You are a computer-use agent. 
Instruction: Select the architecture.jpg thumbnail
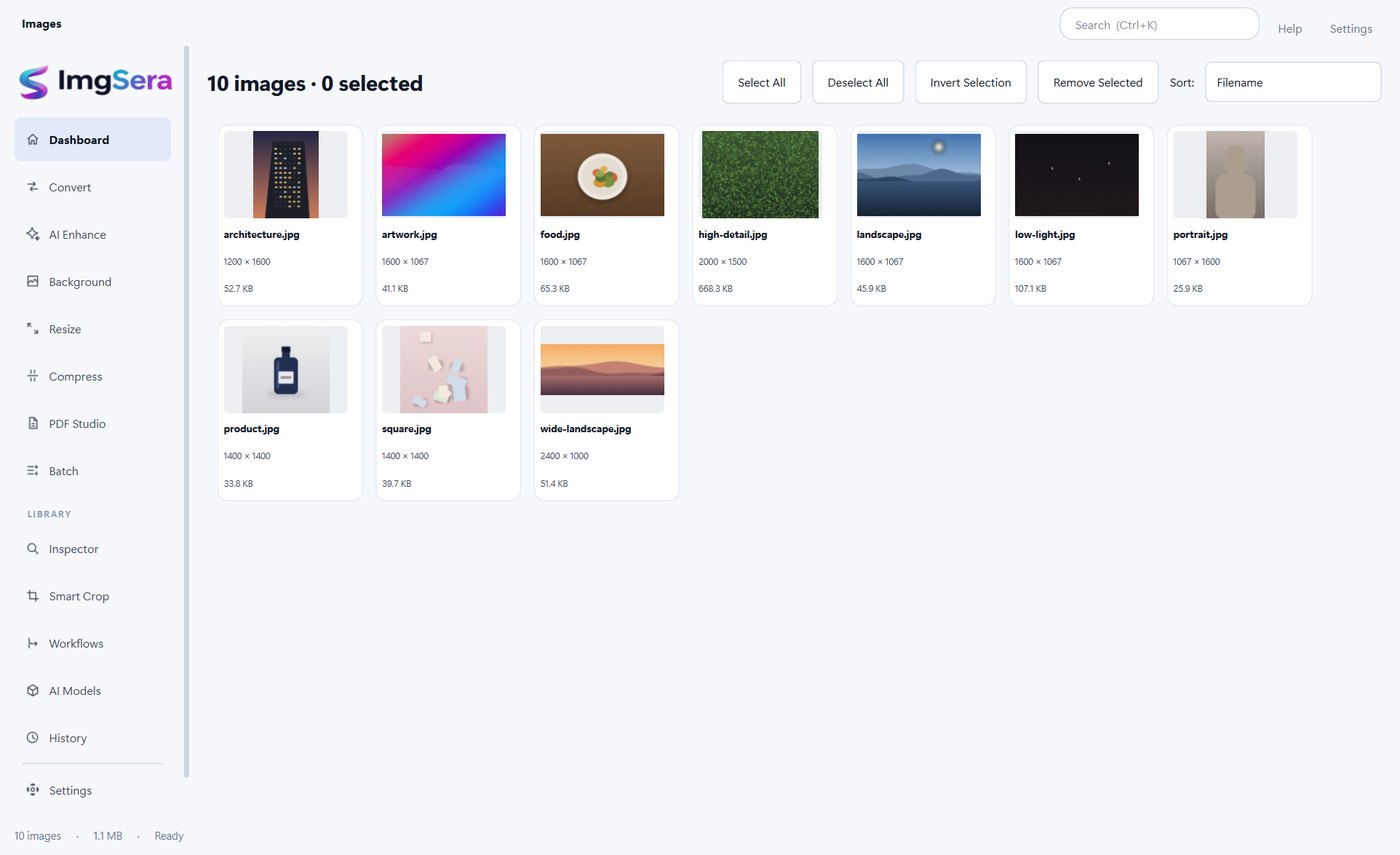(286, 174)
